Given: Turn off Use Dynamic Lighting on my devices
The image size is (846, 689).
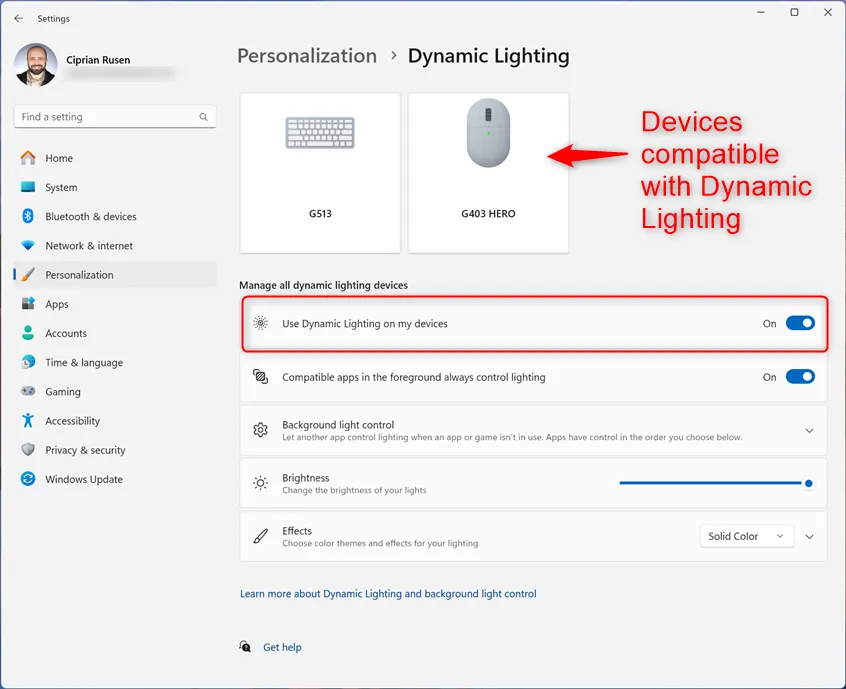Looking at the screenshot, I should pyautogui.click(x=800, y=323).
